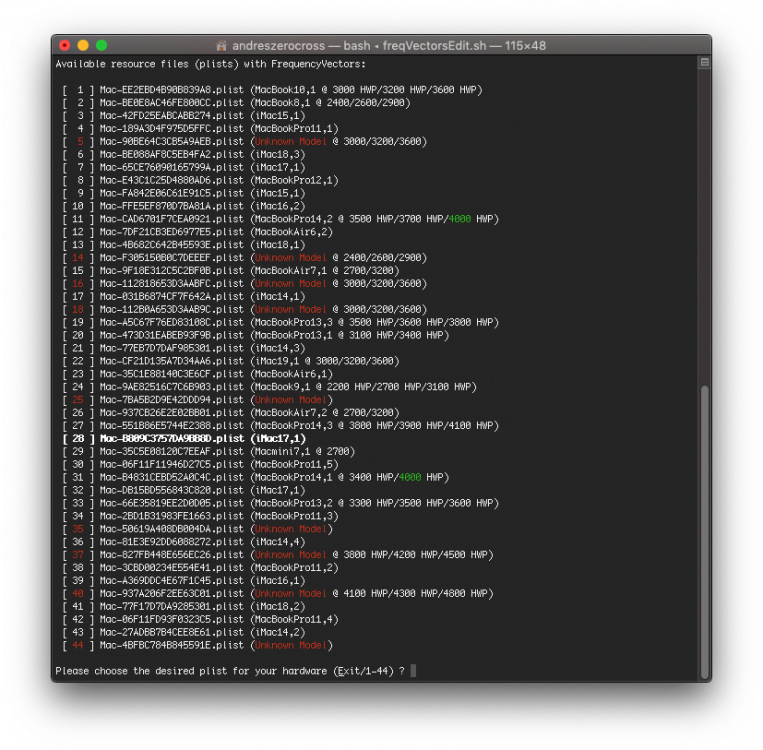Click the home folder icon in the title bar

[x=221, y=46]
